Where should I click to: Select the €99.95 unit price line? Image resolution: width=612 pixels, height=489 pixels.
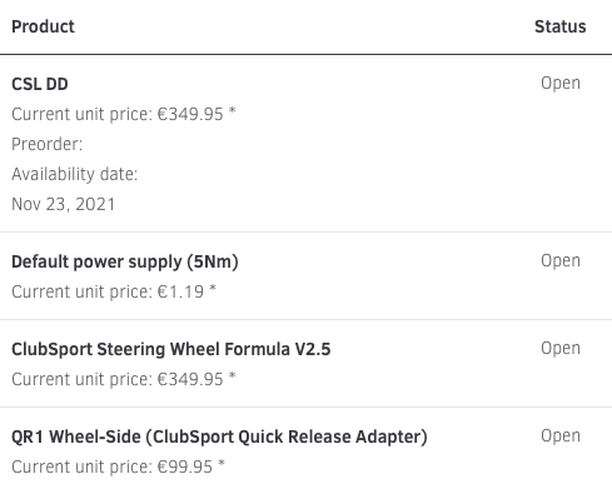[118, 467]
